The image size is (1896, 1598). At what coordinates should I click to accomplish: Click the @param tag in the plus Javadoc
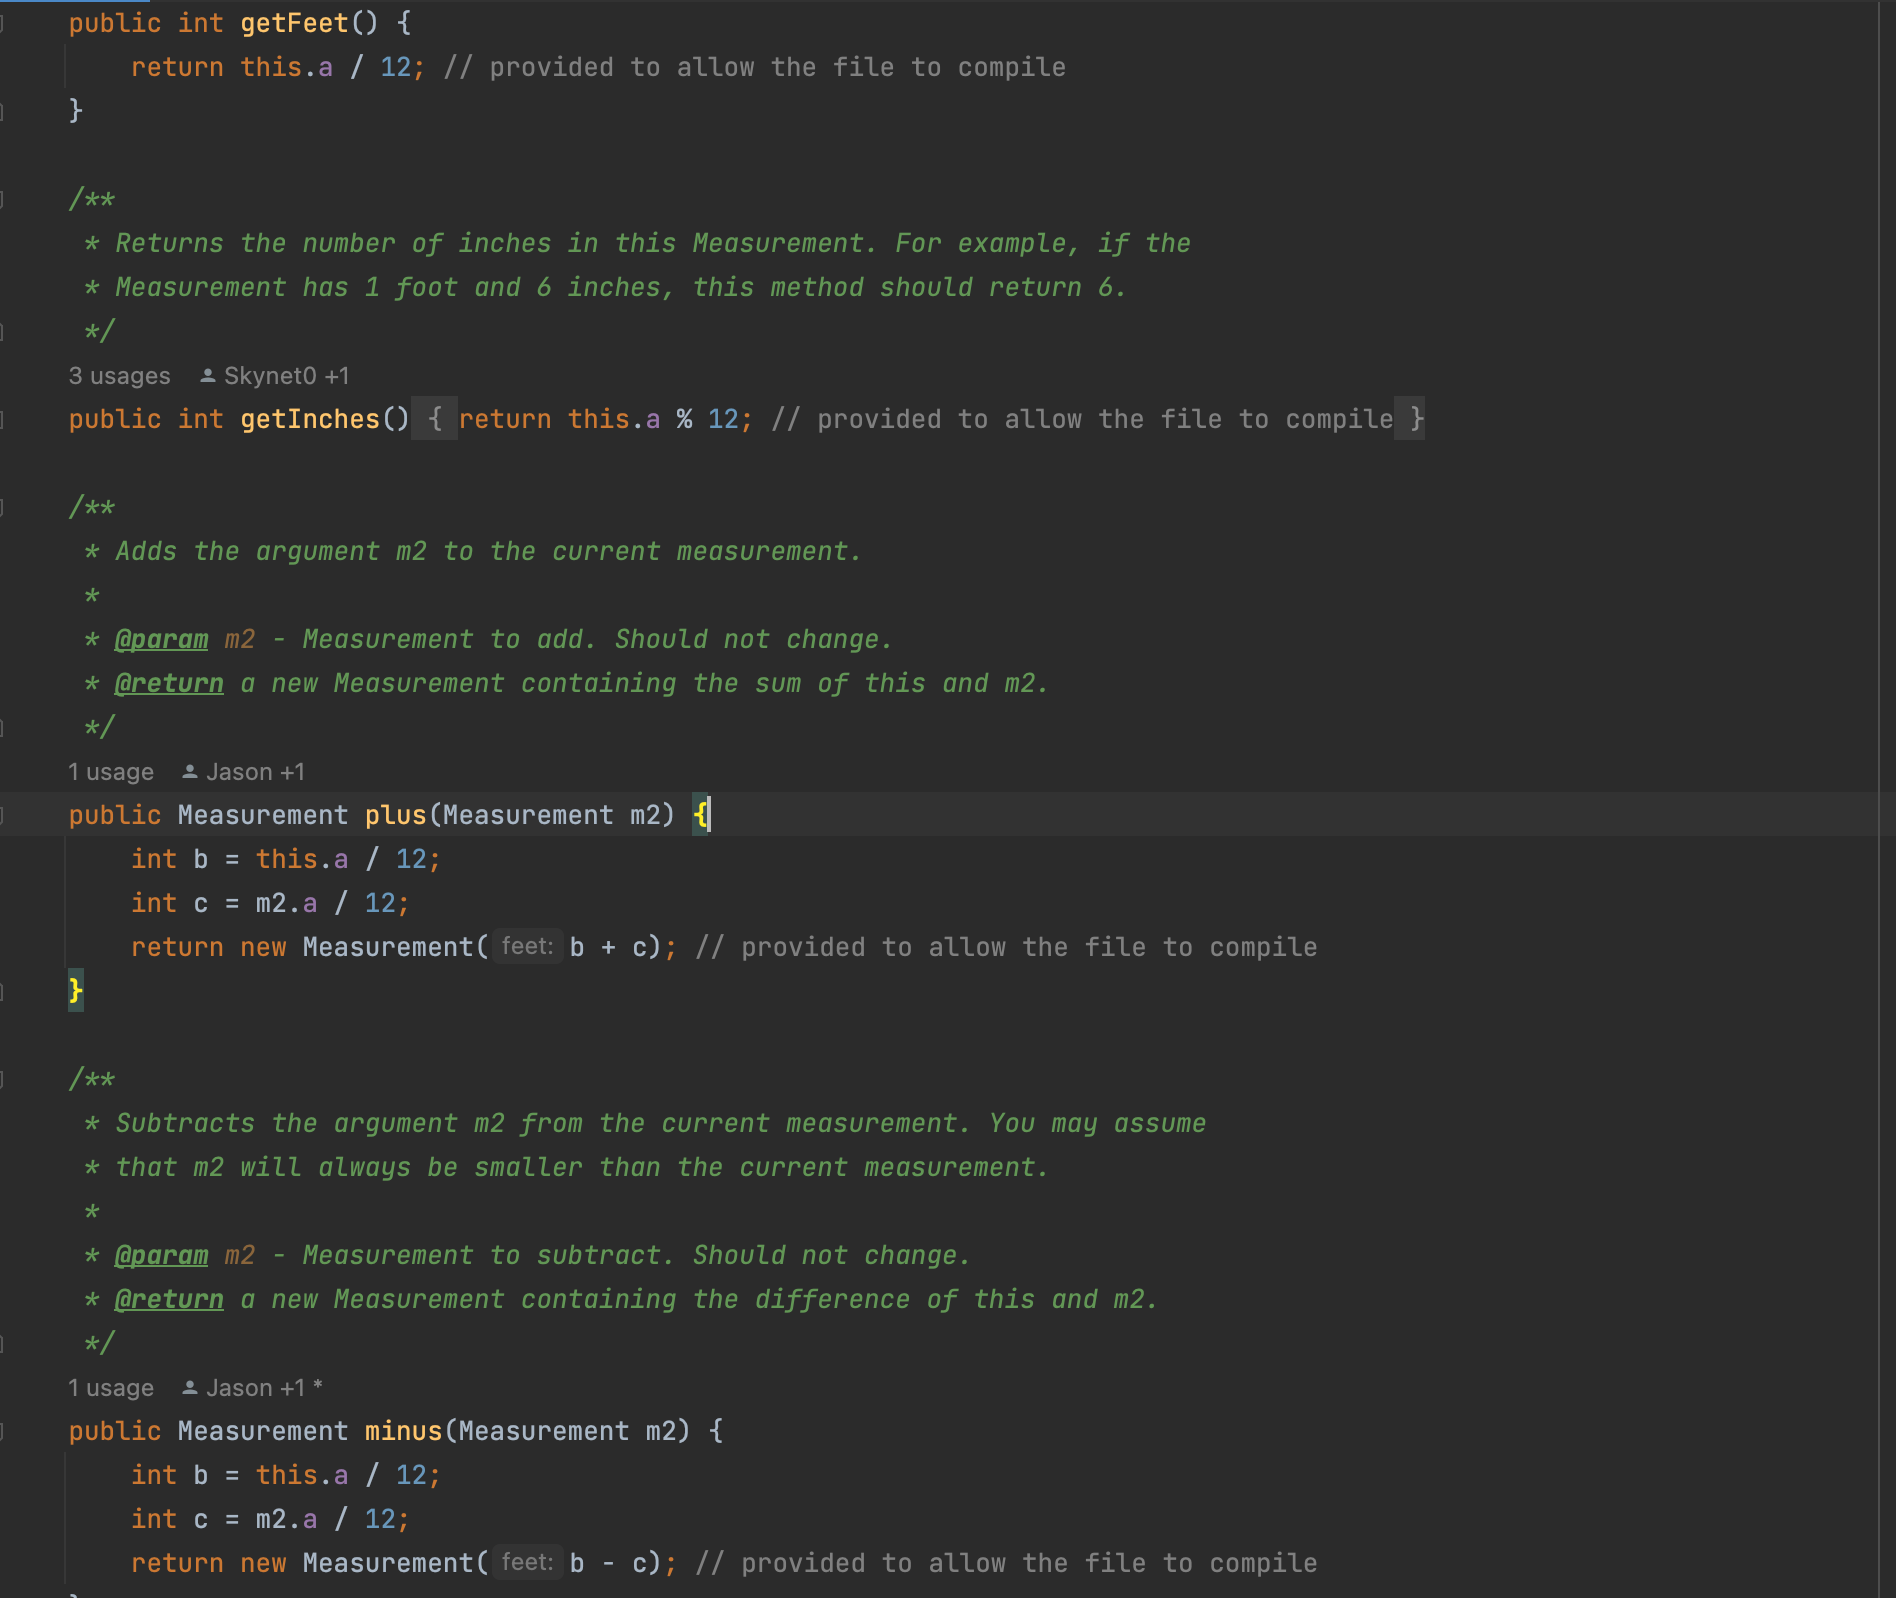161,640
